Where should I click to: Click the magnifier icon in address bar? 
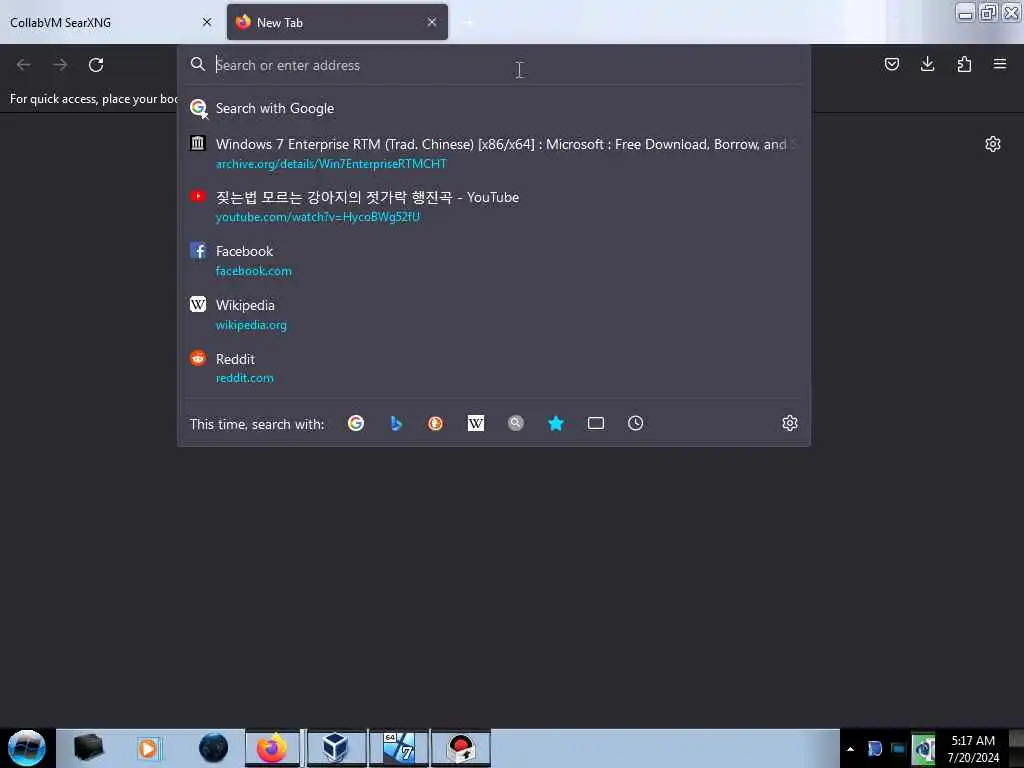pyautogui.click(x=198, y=64)
